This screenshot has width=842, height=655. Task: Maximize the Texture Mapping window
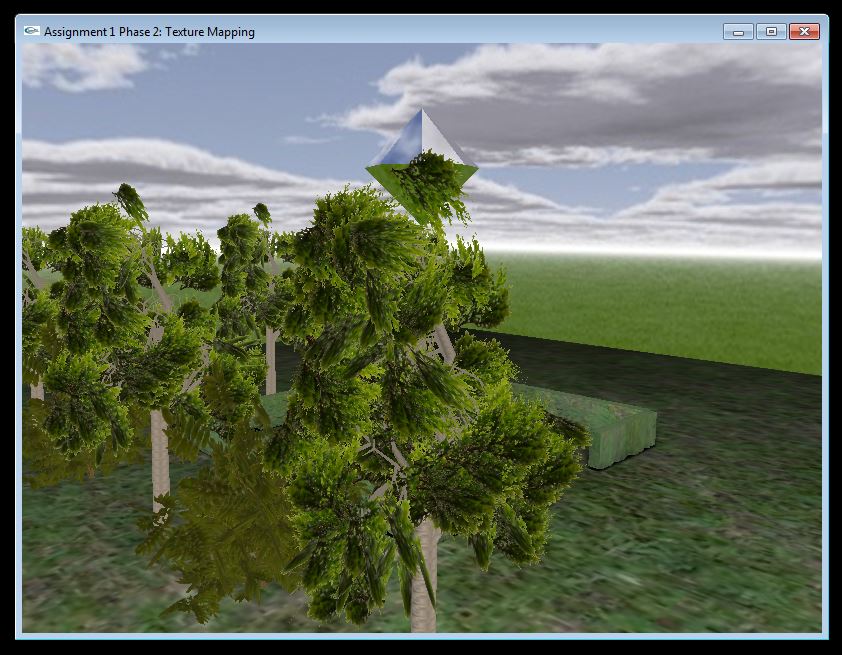pos(771,32)
